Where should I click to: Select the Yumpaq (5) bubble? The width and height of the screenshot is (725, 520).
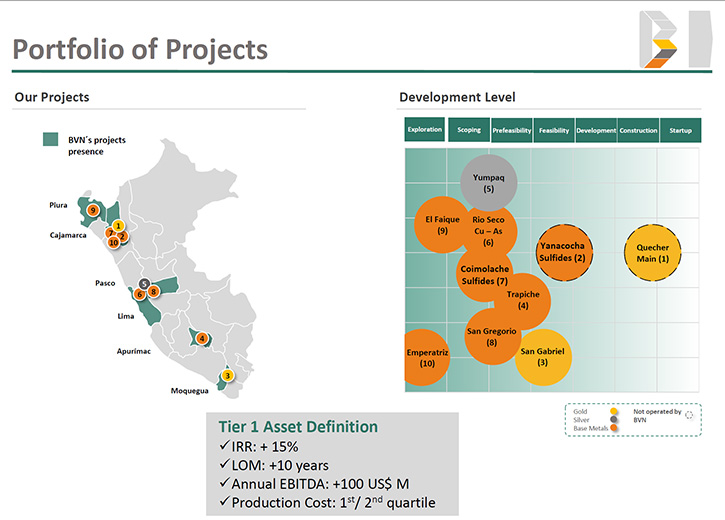coord(489,183)
